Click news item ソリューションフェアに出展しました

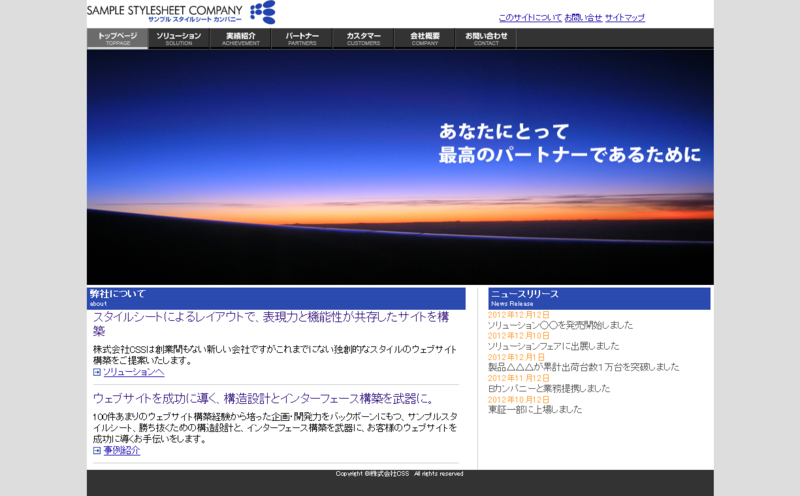coord(554,346)
